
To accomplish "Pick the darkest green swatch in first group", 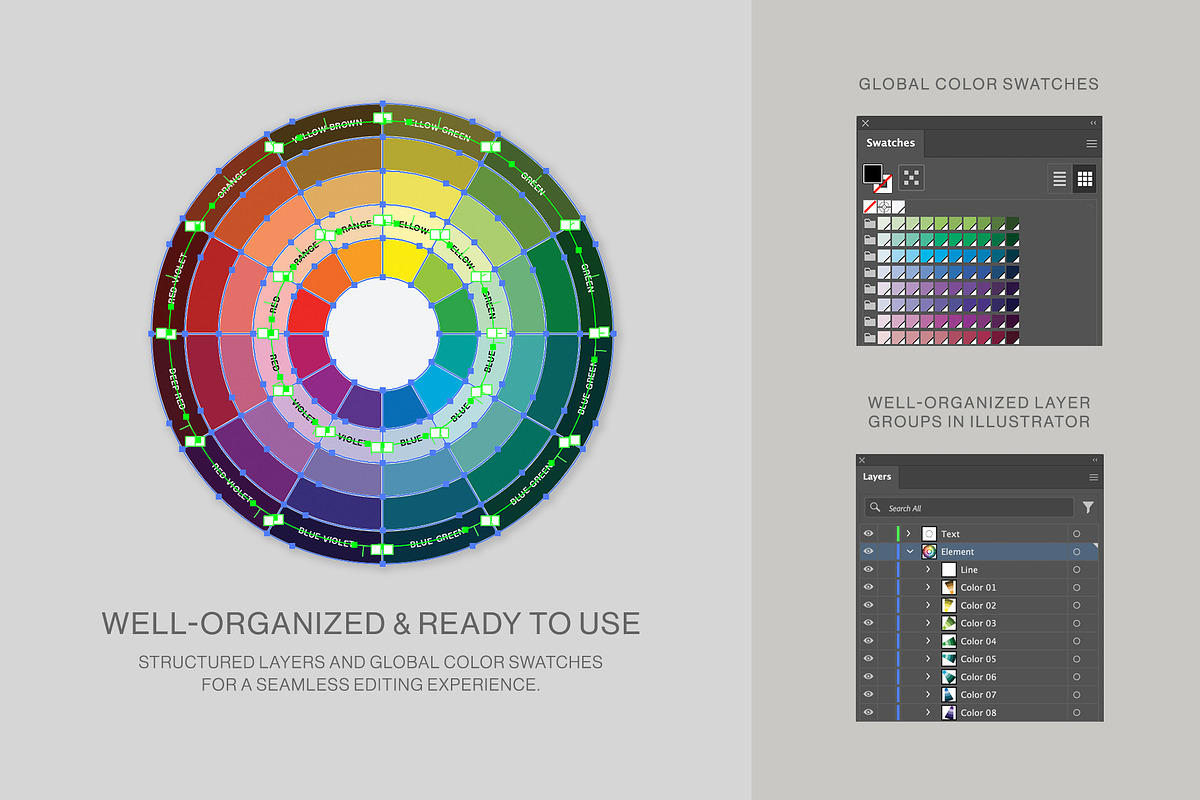I will [1013, 223].
